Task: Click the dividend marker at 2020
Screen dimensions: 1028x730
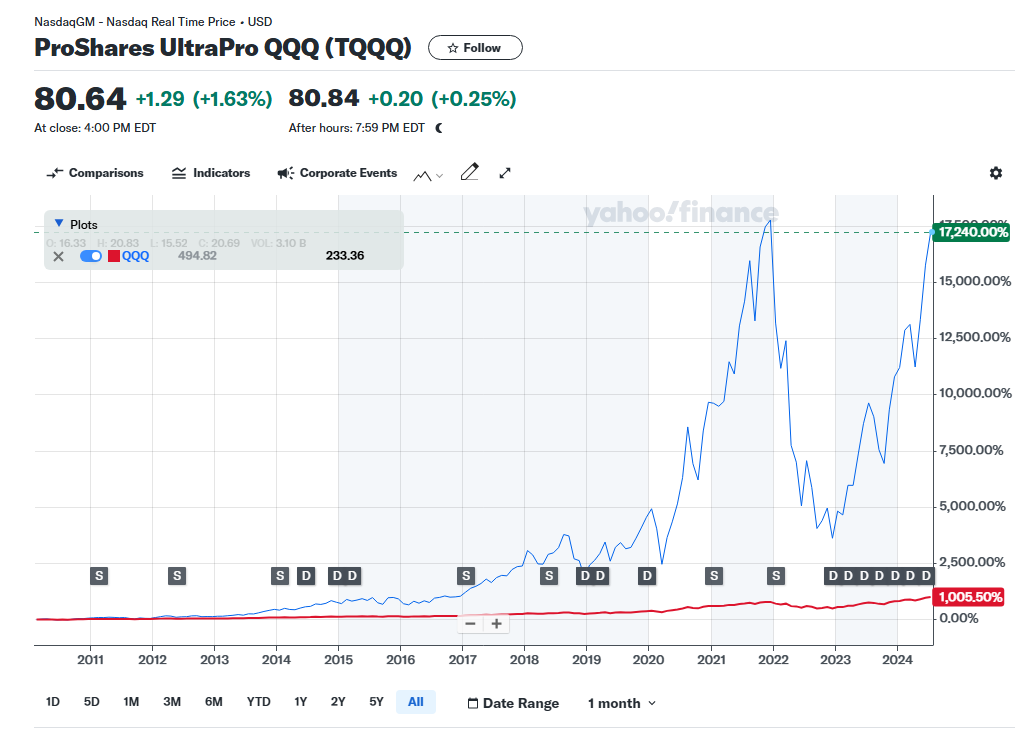Action: tap(647, 576)
